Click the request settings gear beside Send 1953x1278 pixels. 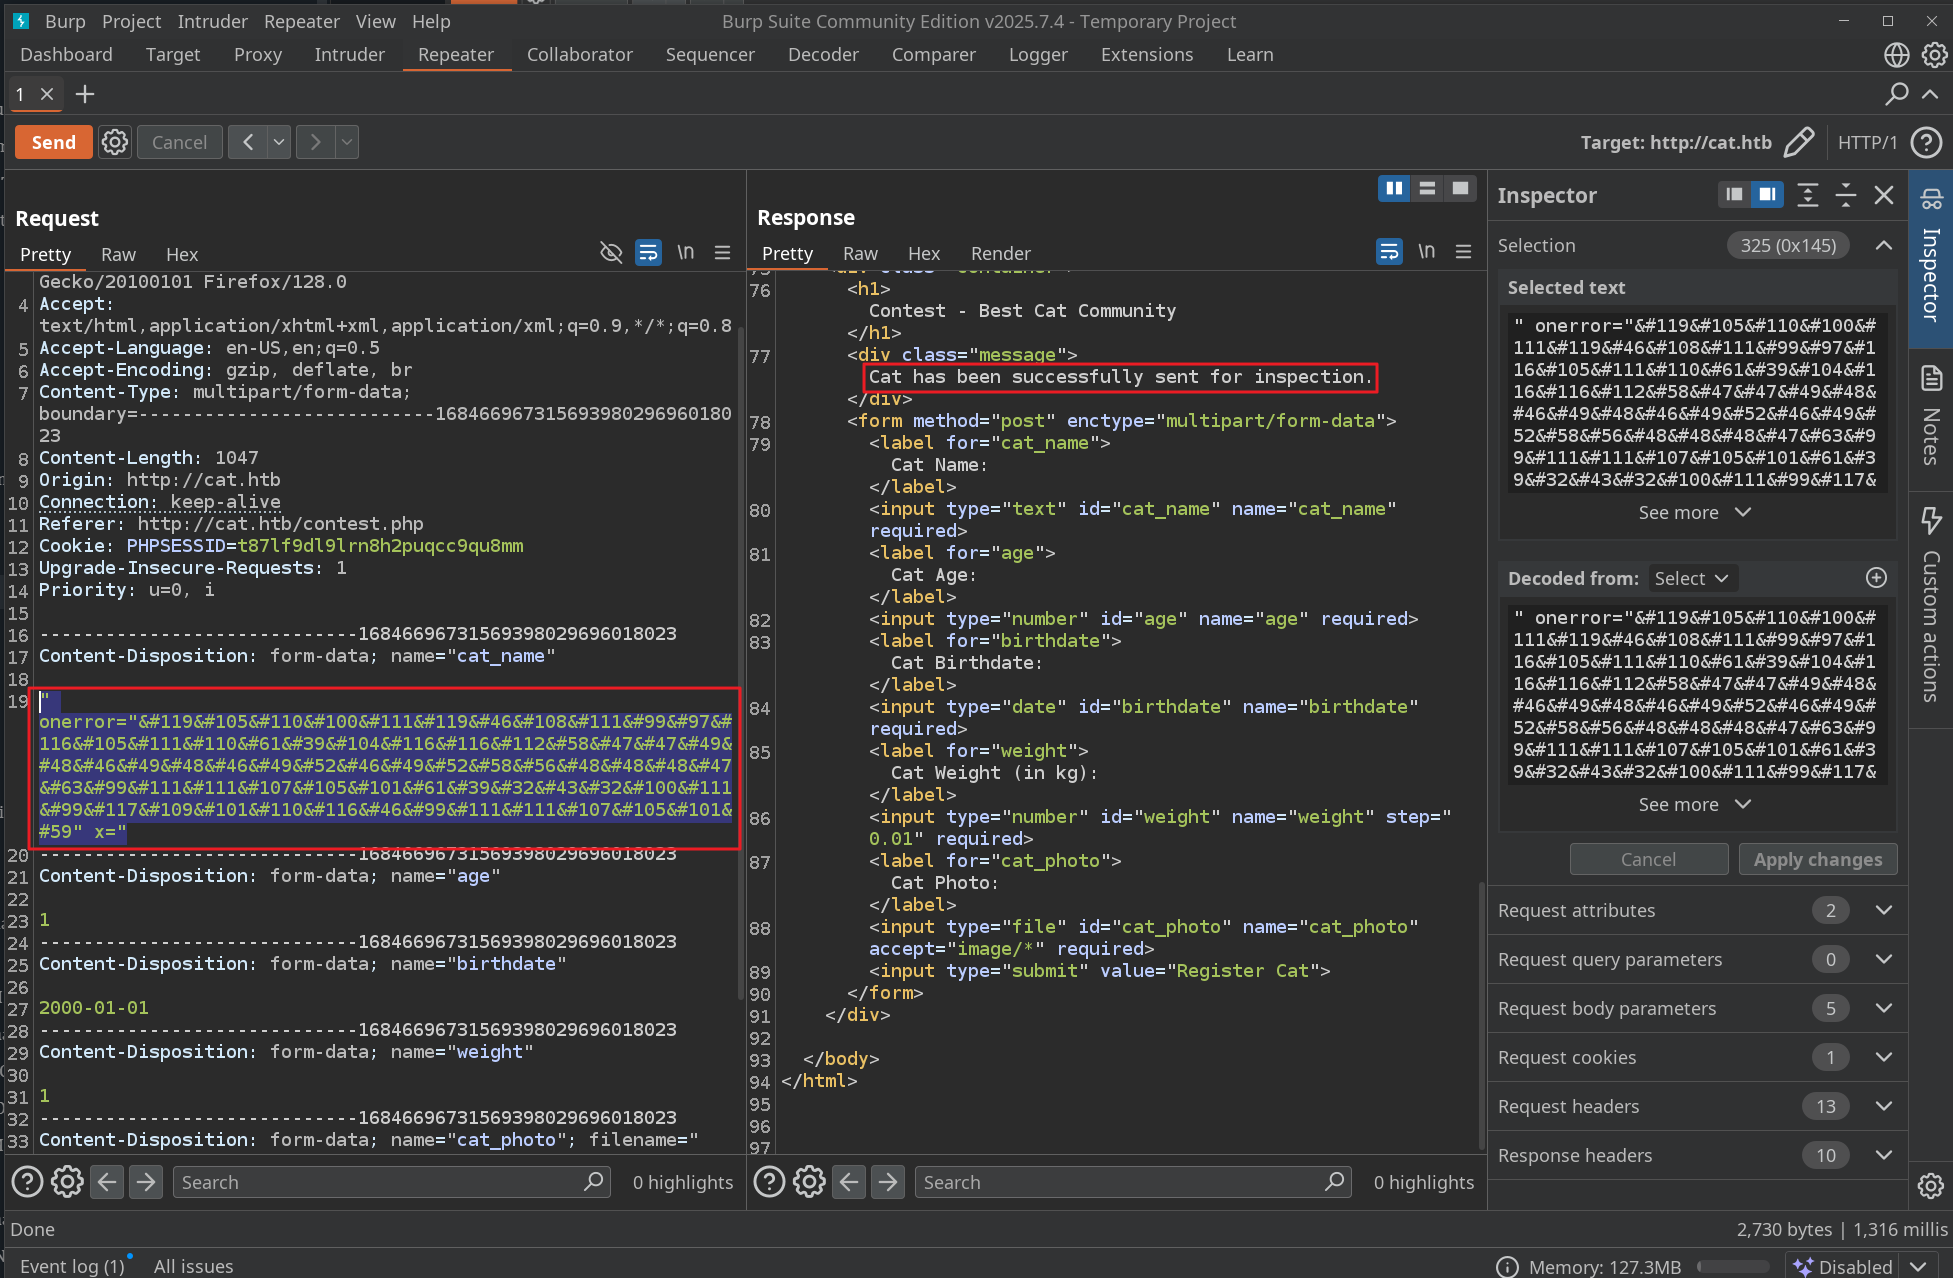click(115, 142)
